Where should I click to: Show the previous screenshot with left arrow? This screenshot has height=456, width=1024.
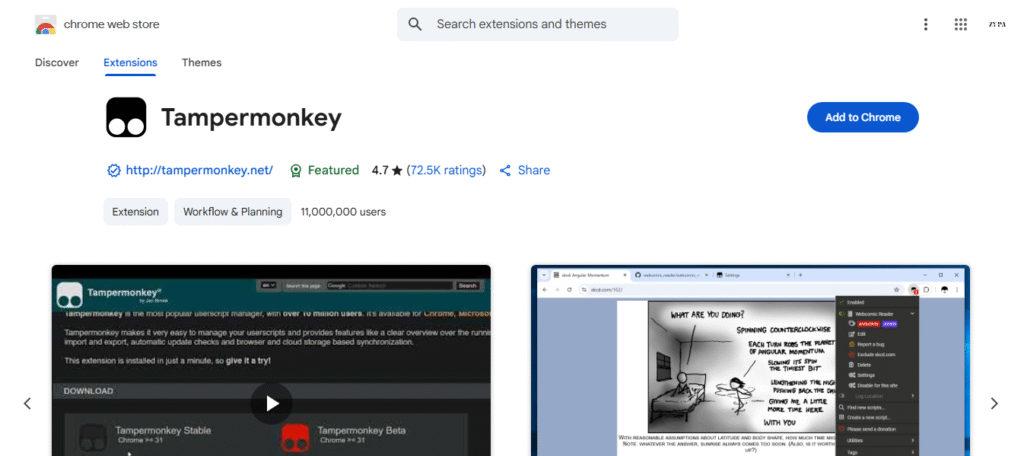coord(27,404)
